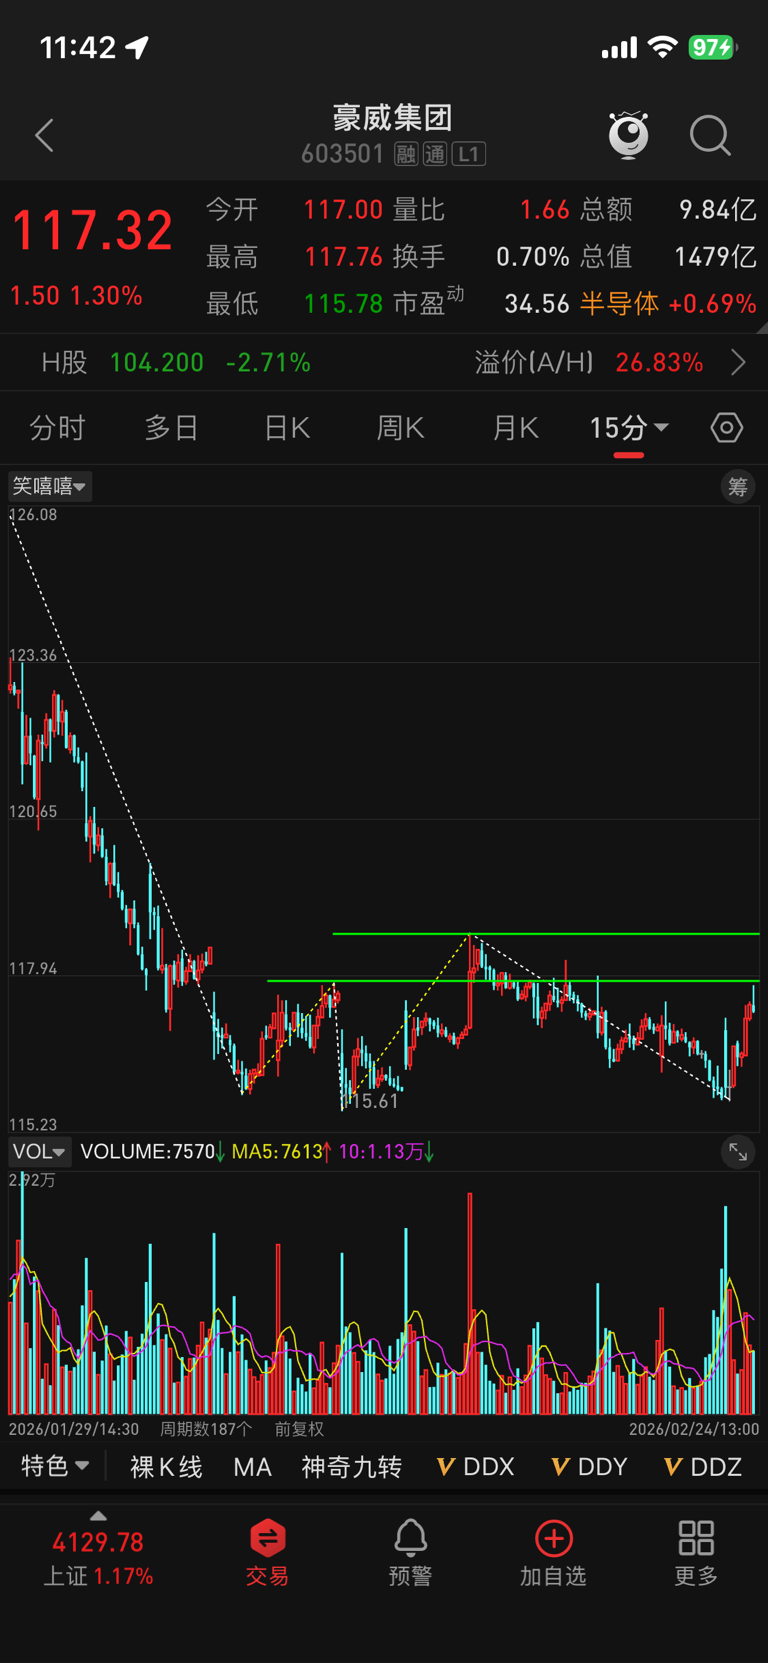Tap the 融 margin badge
Viewport: 768px width, 1663px height.
[405, 154]
